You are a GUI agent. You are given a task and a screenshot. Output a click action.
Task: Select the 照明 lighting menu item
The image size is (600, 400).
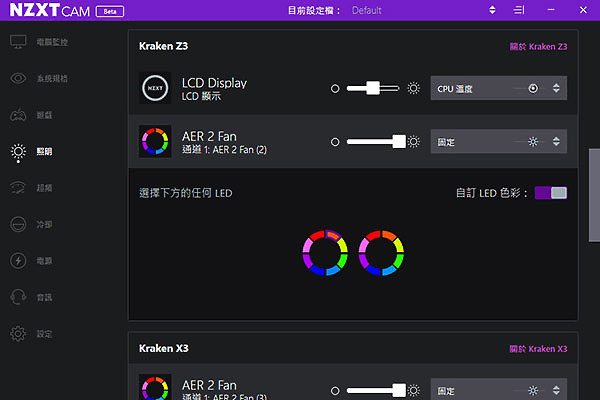[44, 152]
